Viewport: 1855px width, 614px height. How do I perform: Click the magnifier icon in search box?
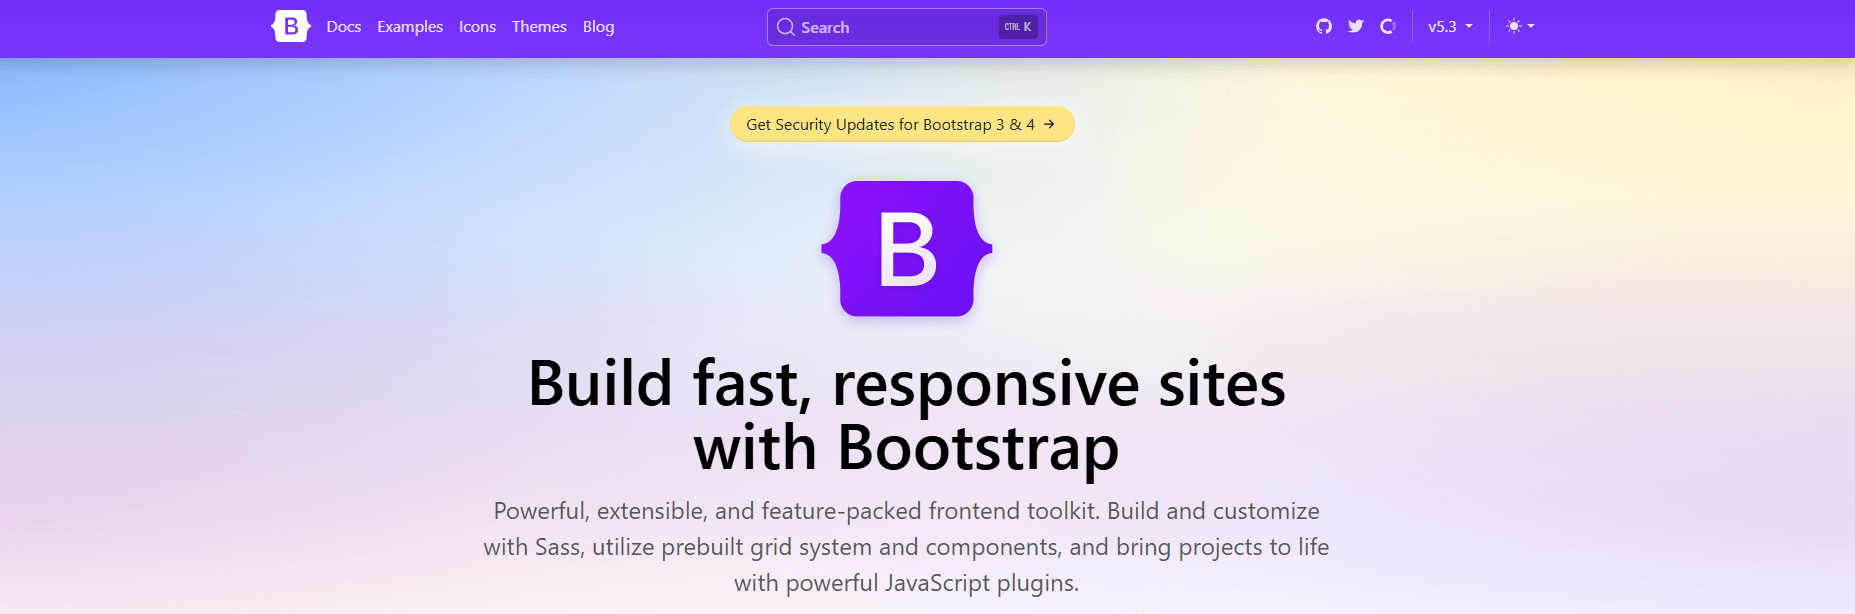tap(786, 27)
